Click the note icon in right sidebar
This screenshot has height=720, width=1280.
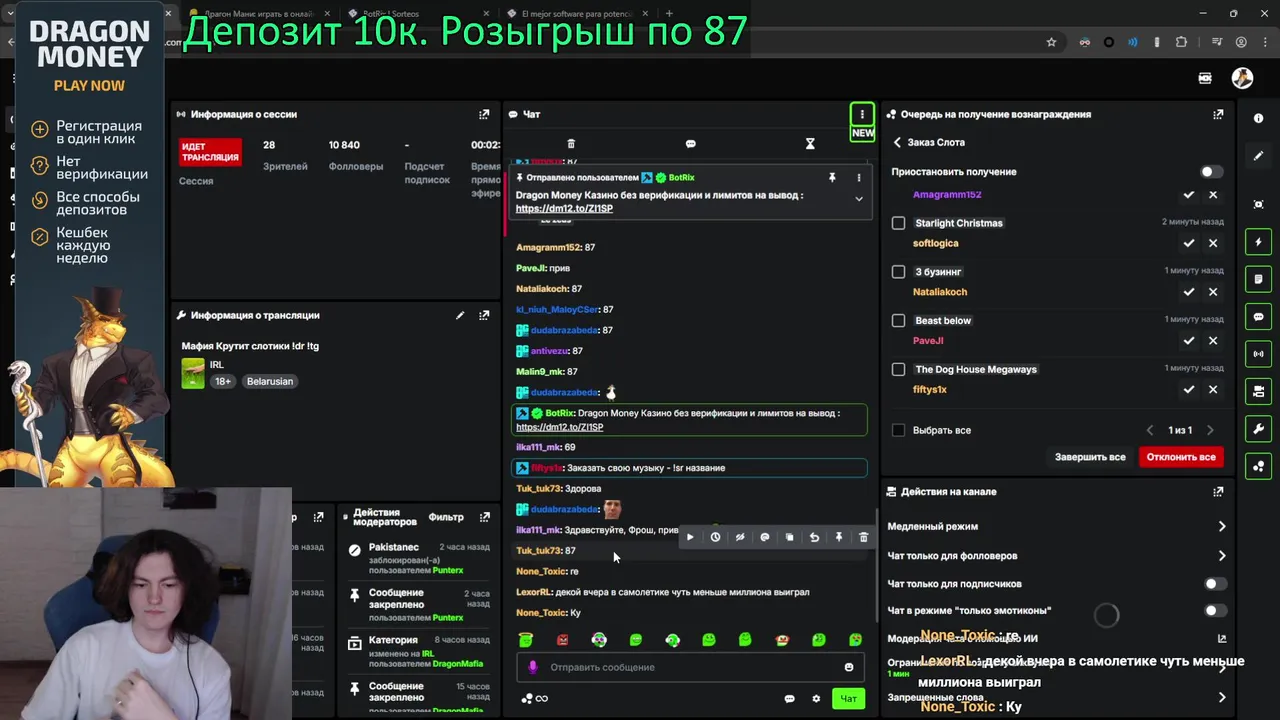point(1258,279)
